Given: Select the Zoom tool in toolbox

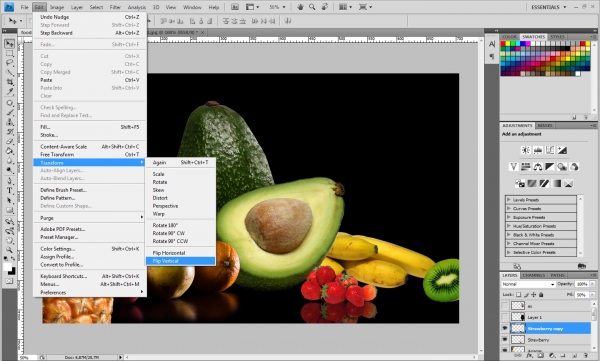Looking at the screenshot, I should tap(10, 250).
